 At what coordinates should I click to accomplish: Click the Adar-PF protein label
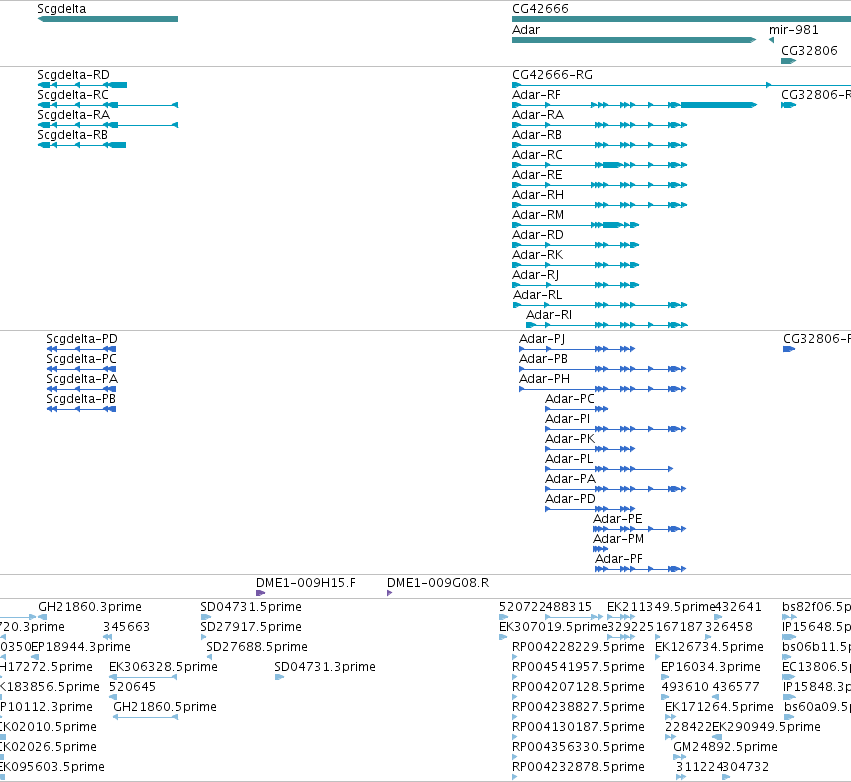pos(619,560)
